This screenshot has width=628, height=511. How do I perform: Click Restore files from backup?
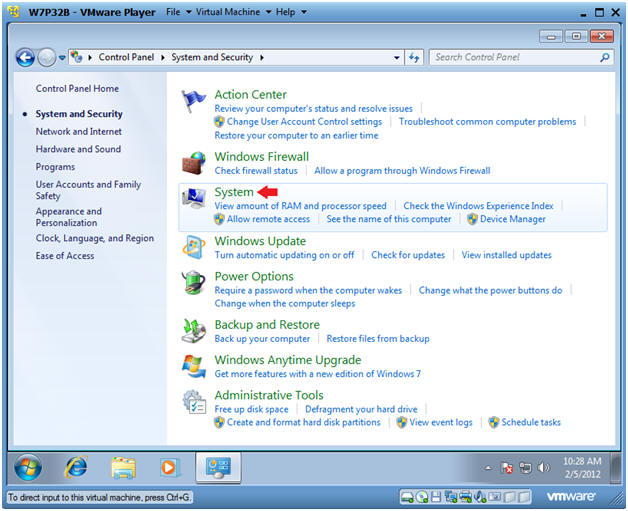(378, 339)
